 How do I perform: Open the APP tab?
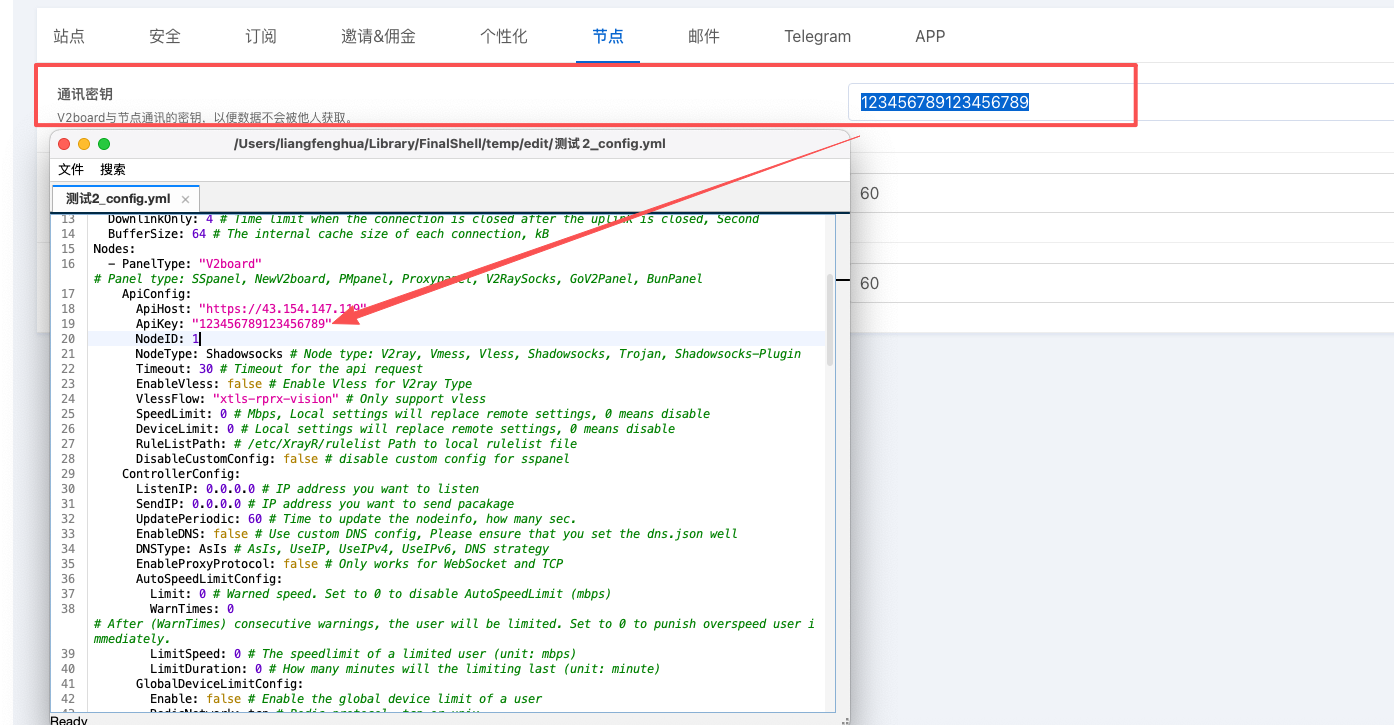[930, 36]
